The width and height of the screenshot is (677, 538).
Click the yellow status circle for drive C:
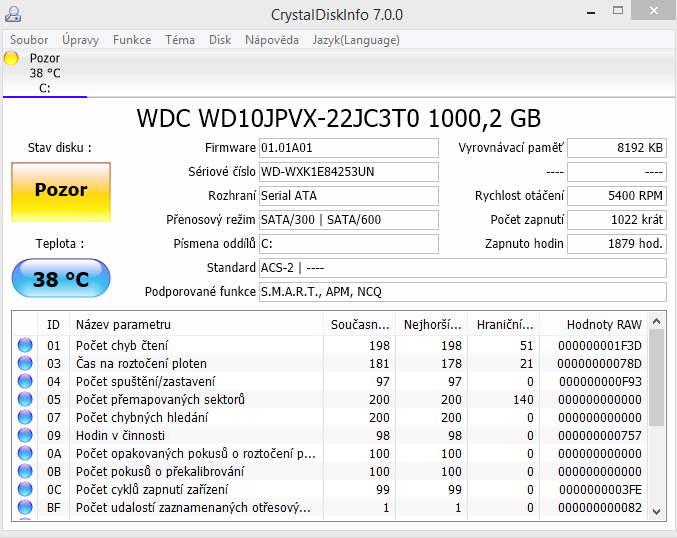coord(11,58)
